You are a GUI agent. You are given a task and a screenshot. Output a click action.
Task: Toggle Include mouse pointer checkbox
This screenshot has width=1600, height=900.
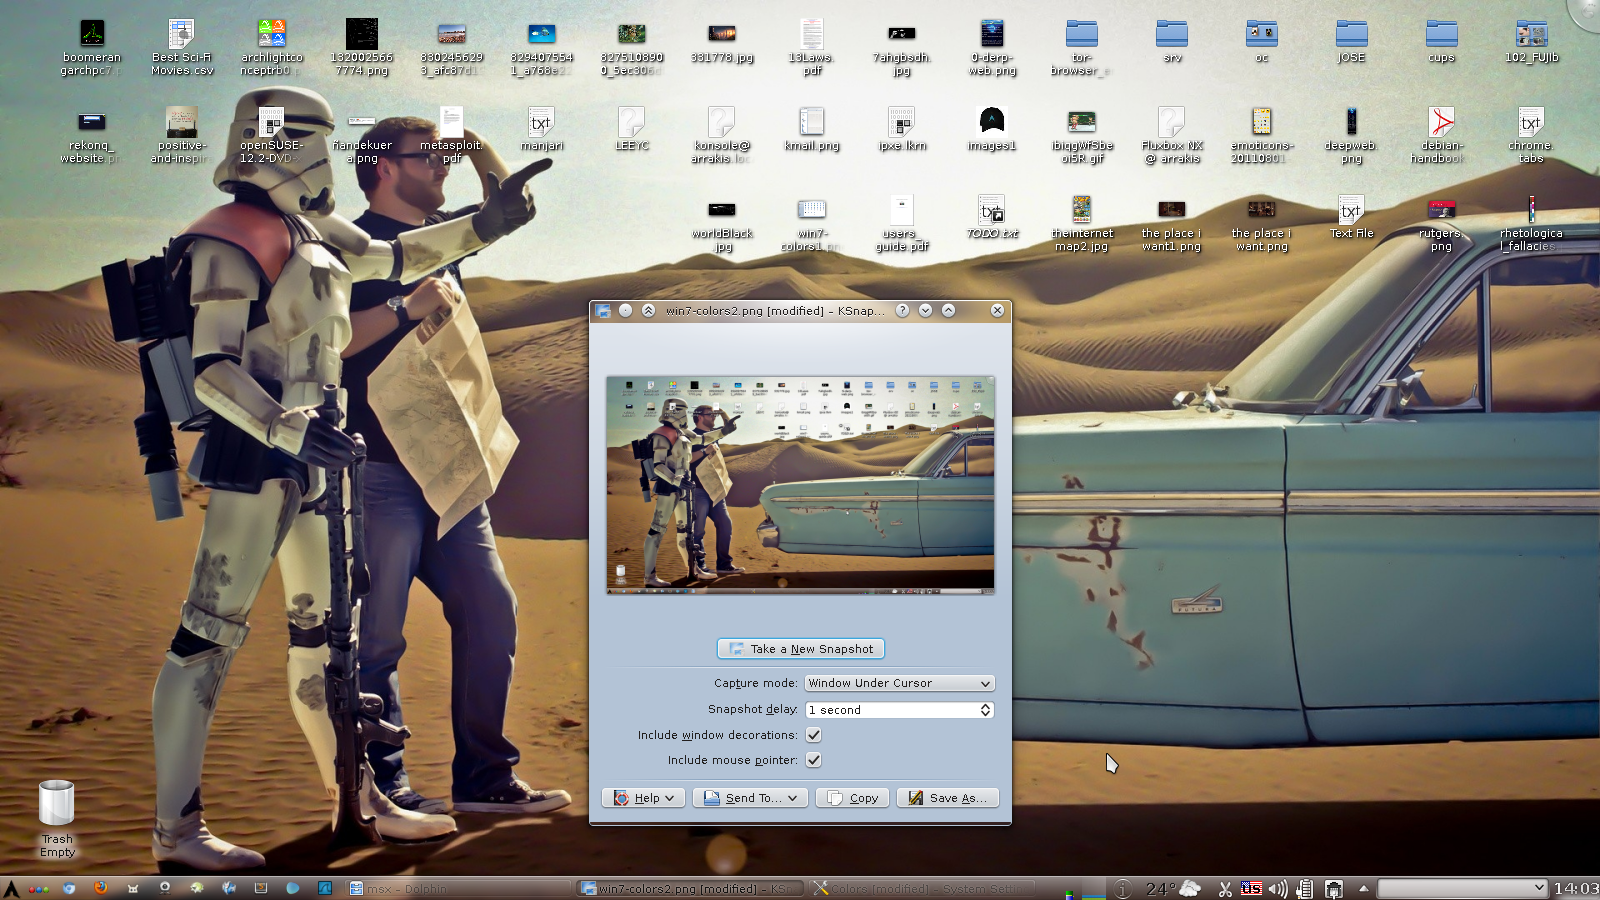(814, 760)
